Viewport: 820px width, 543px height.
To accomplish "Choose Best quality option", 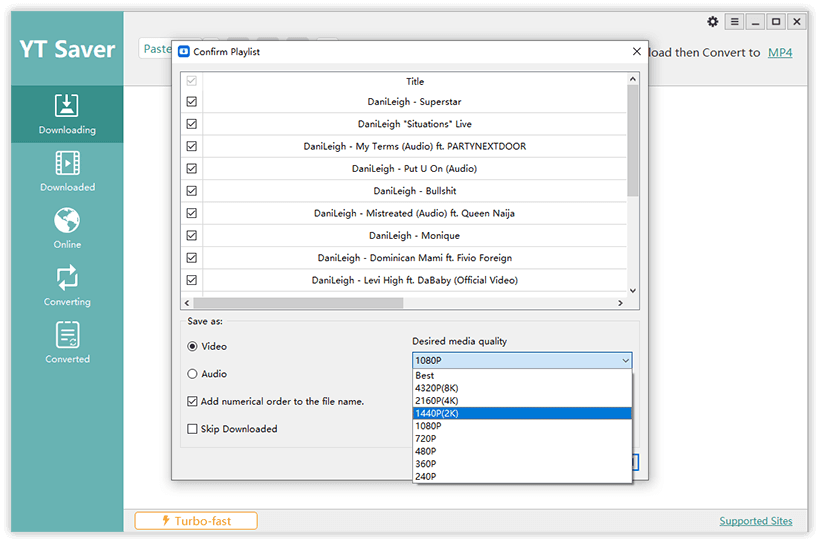I will click(522, 376).
